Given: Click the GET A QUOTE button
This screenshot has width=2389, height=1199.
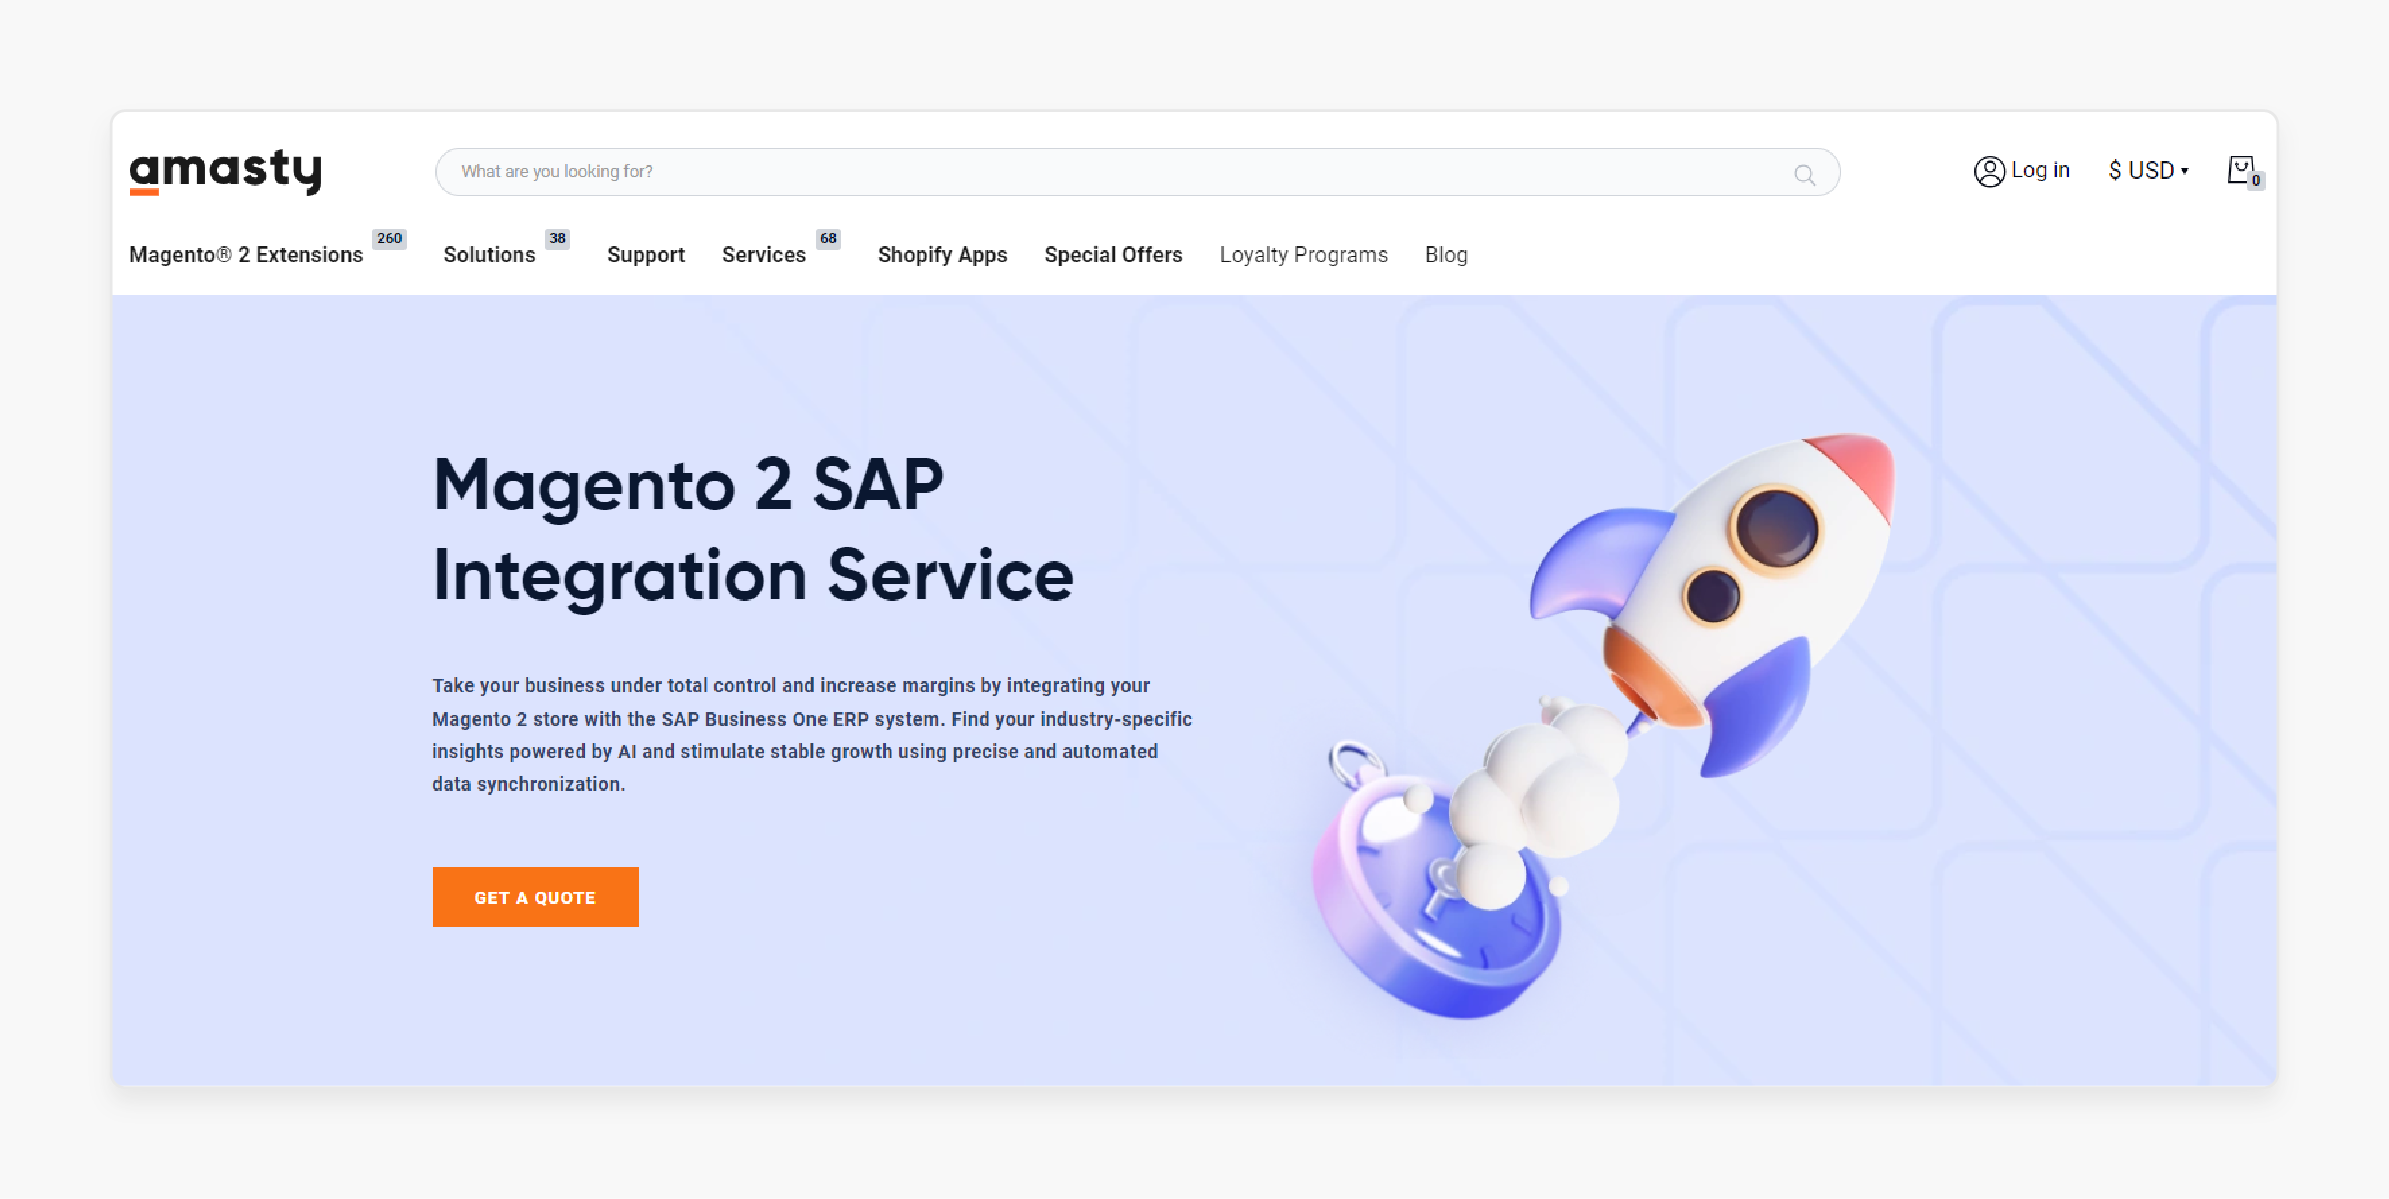Looking at the screenshot, I should tap(536, 897).
